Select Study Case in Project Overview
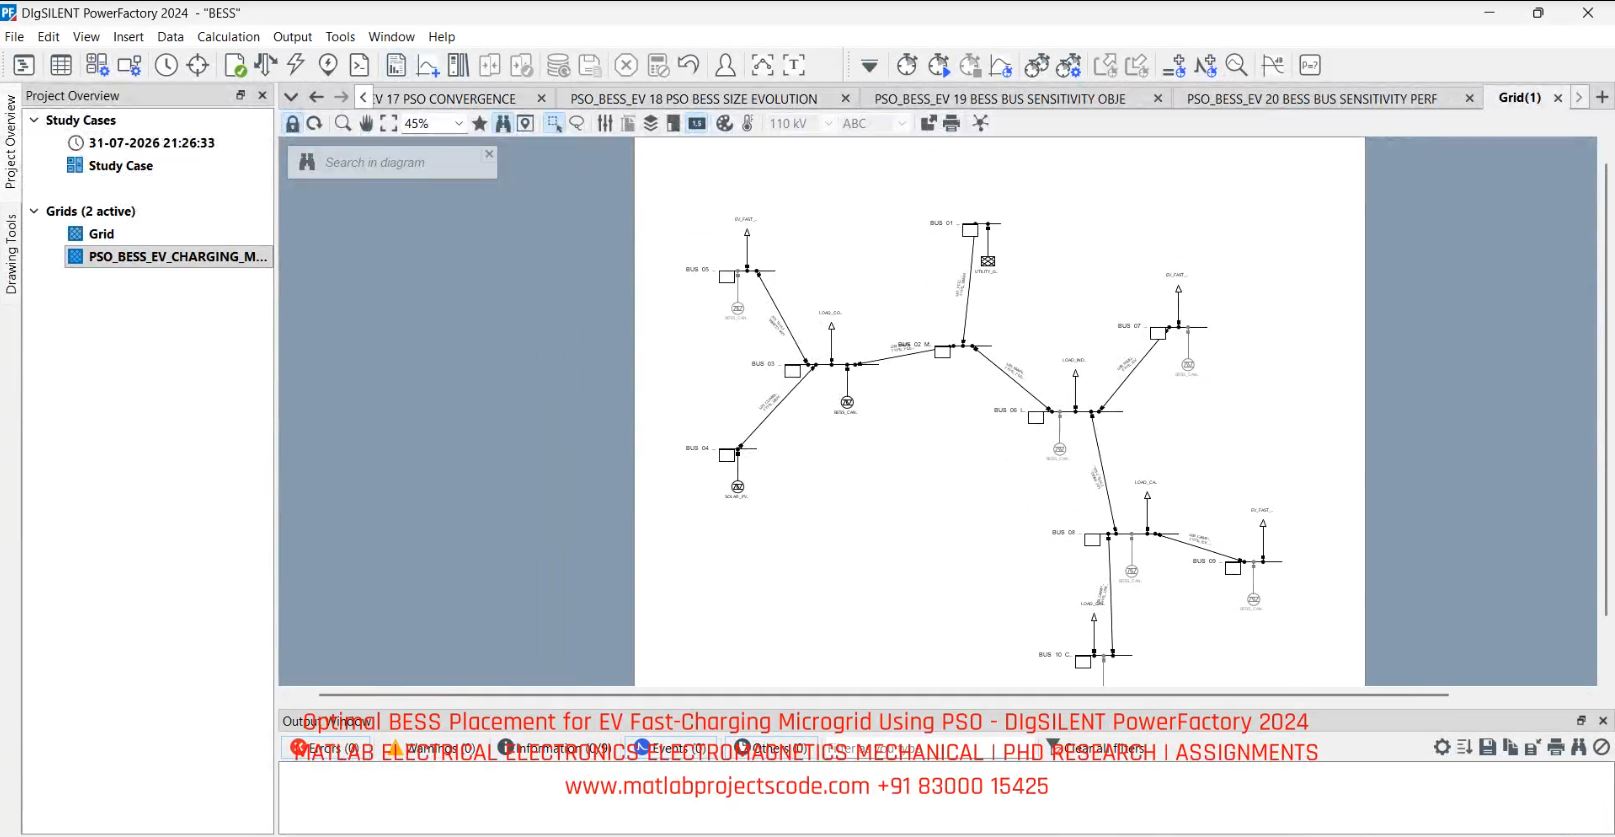Viewport: 1615px width, 837px height. point(120,166)
